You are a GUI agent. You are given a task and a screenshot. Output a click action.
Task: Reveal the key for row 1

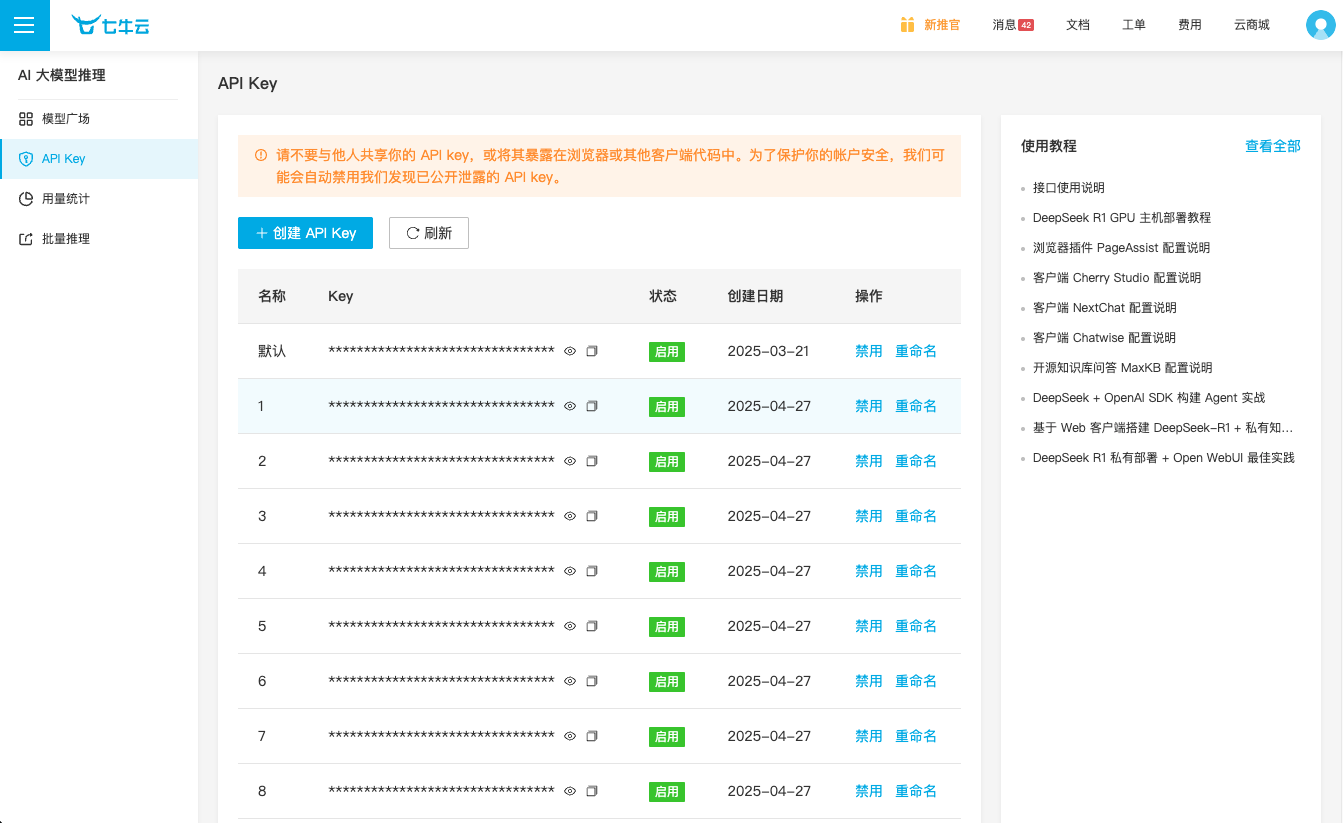[570, 406]
